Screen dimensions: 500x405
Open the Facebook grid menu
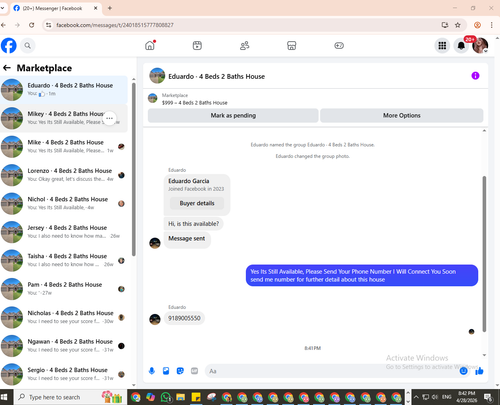point(442,46)
